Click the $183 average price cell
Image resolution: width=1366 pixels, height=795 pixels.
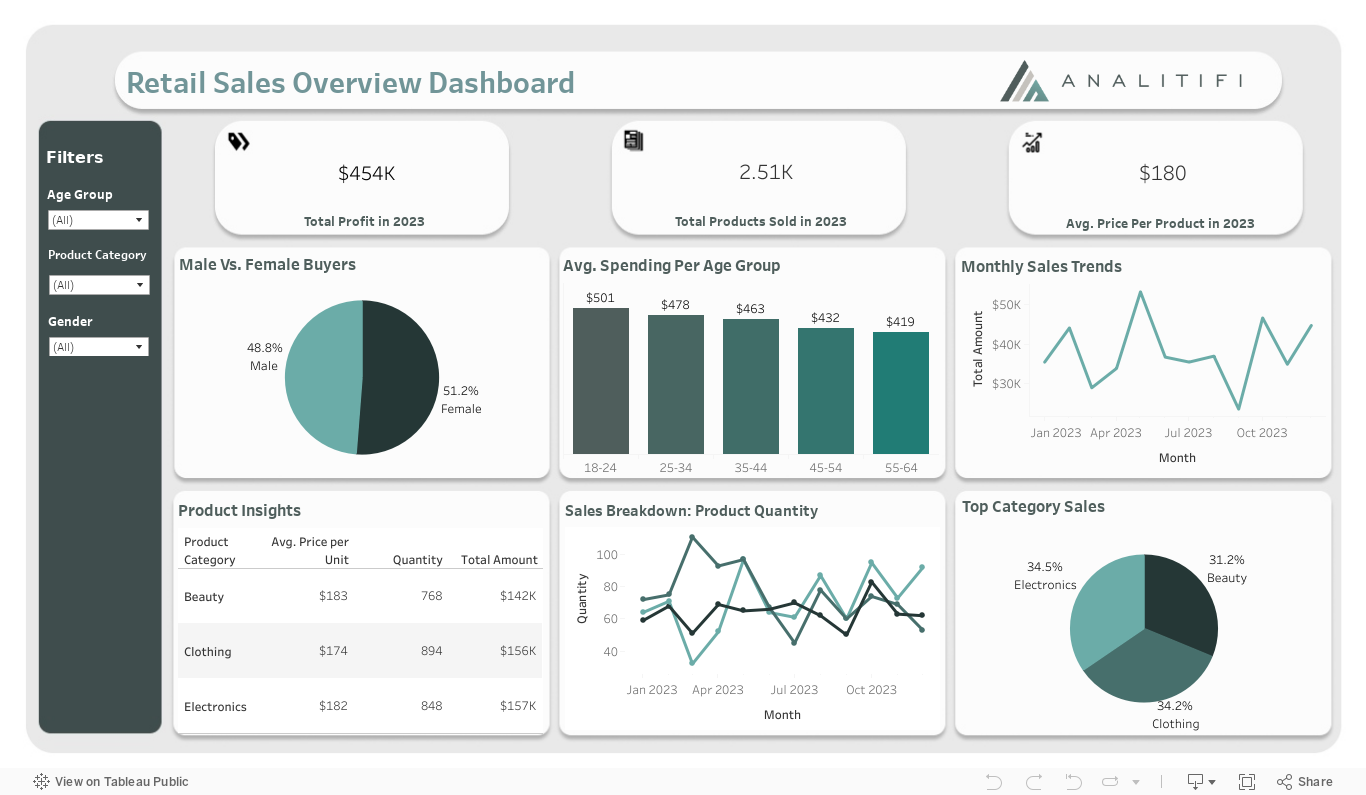[x=333, y=596]
